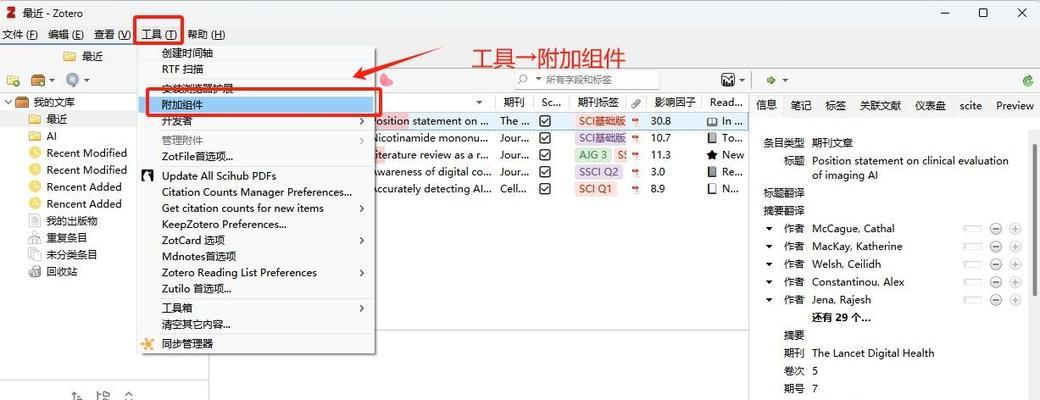Viewport: 1040px width, 400px height.
Task: Switch to the 笔记 tab
Action: point(801,105)
